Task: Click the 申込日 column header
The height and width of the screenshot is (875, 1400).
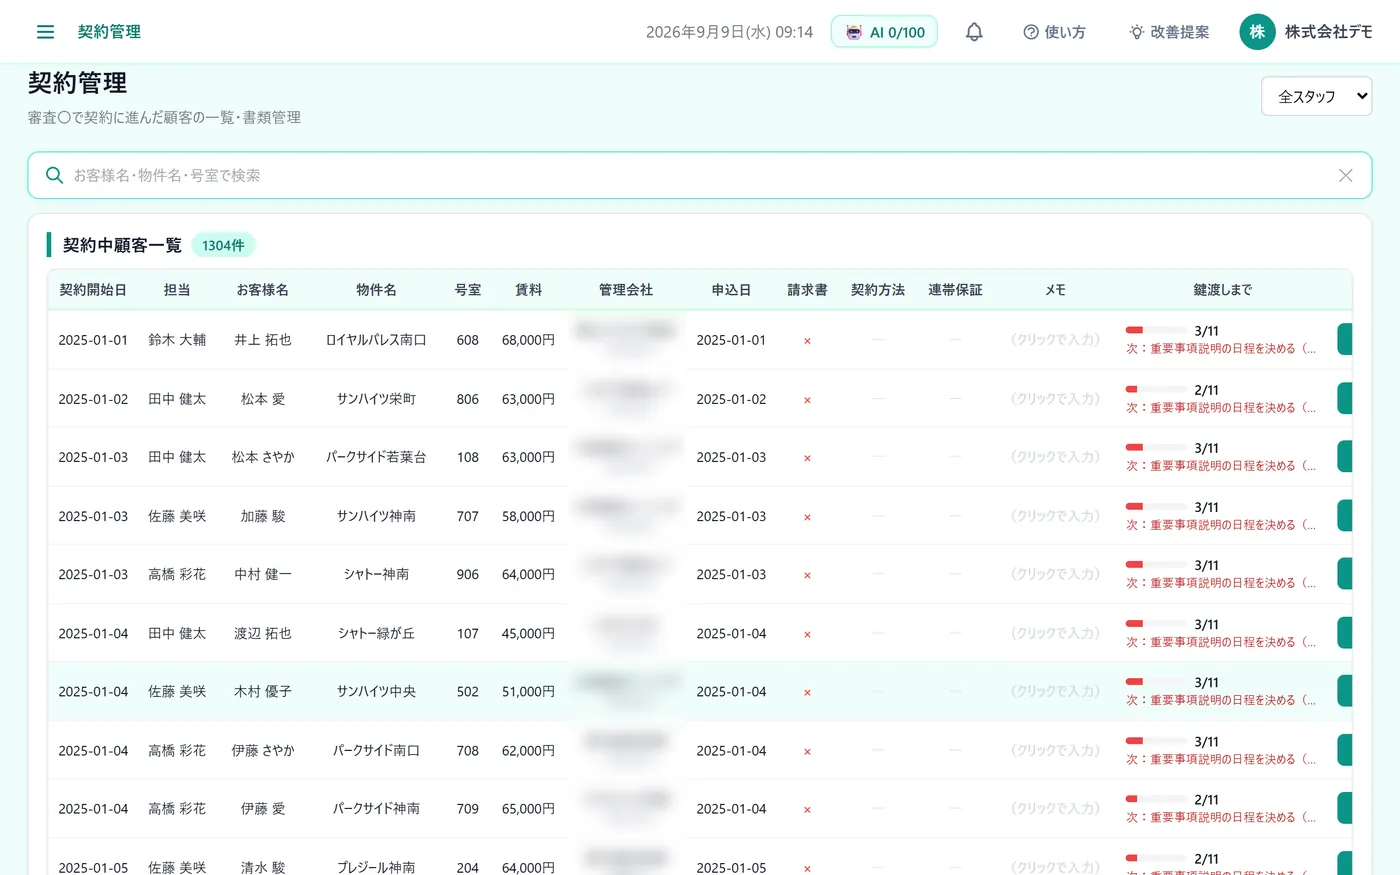Action: coord(731,290)
